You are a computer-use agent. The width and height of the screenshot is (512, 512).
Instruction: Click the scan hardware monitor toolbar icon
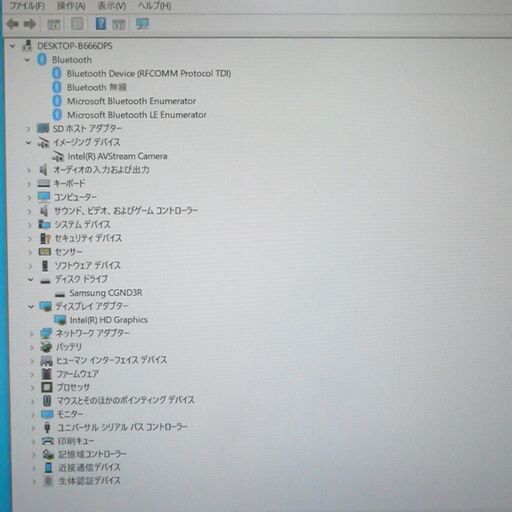[142, 24]
